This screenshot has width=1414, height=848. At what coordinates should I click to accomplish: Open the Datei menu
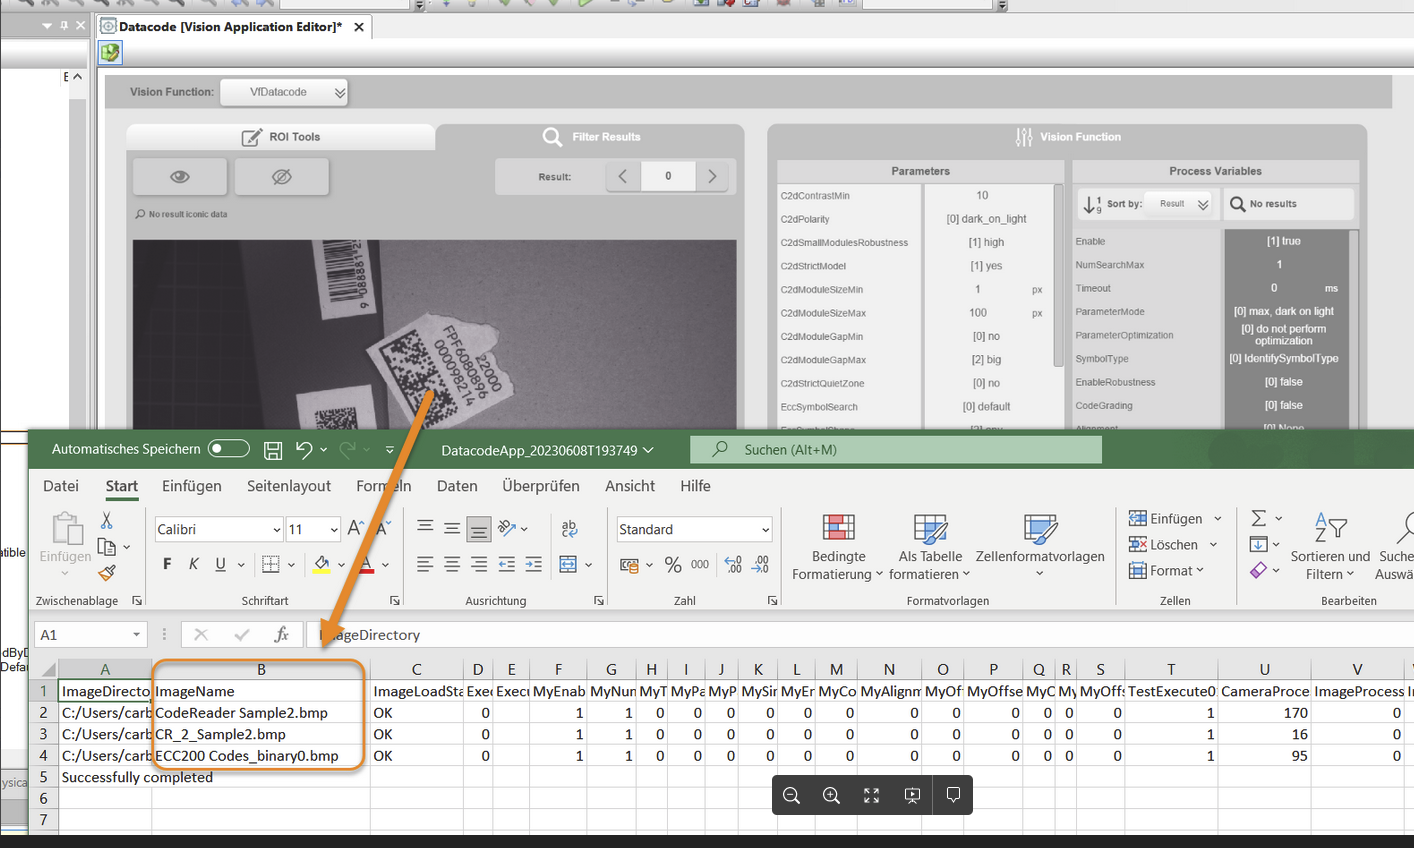point(61,486)
